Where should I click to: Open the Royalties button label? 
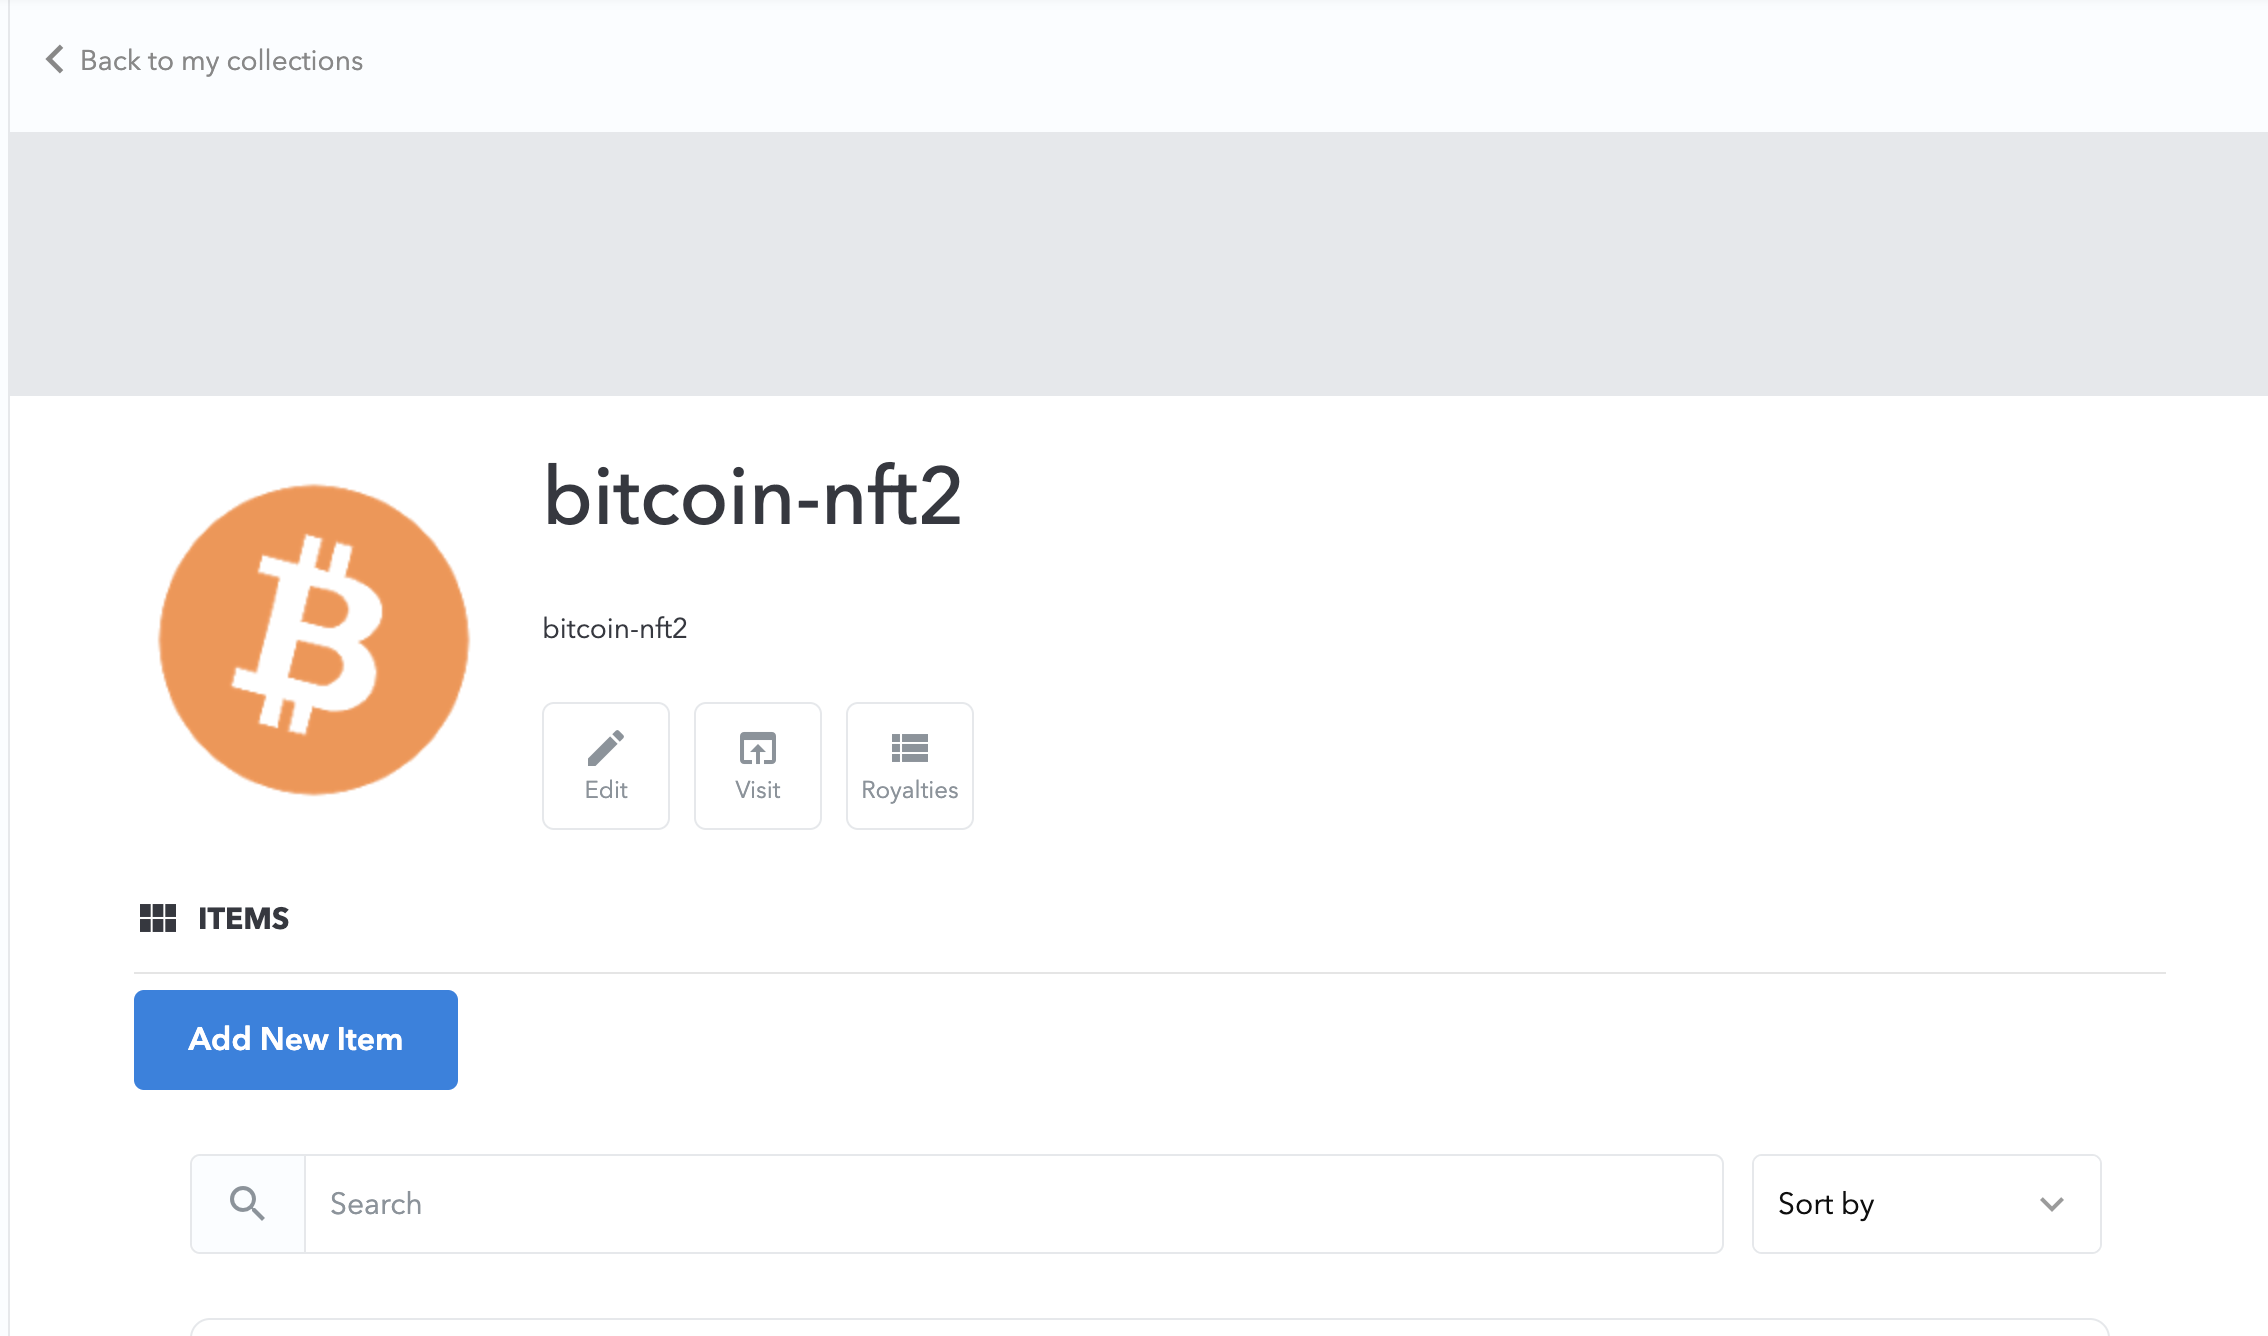coord(910,790)
